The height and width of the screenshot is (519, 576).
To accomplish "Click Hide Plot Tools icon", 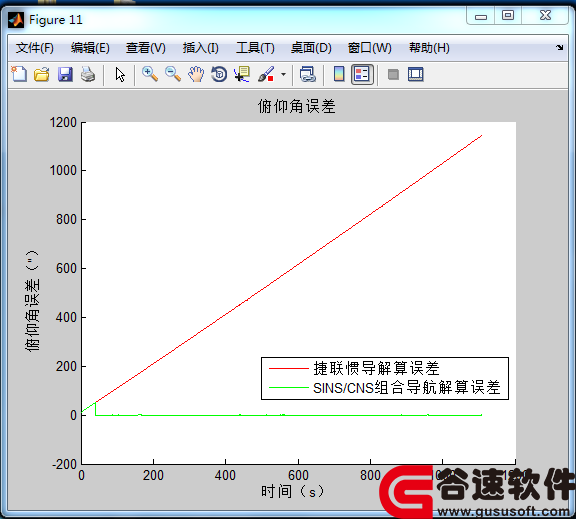I will coord(393,75).
